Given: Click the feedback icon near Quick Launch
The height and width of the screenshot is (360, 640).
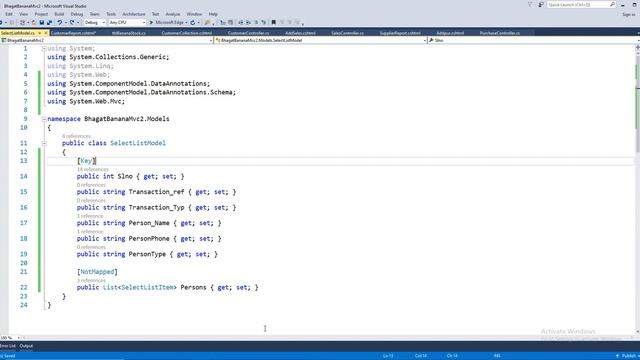Looking at the screenshot, I should (x=541, y=4).
